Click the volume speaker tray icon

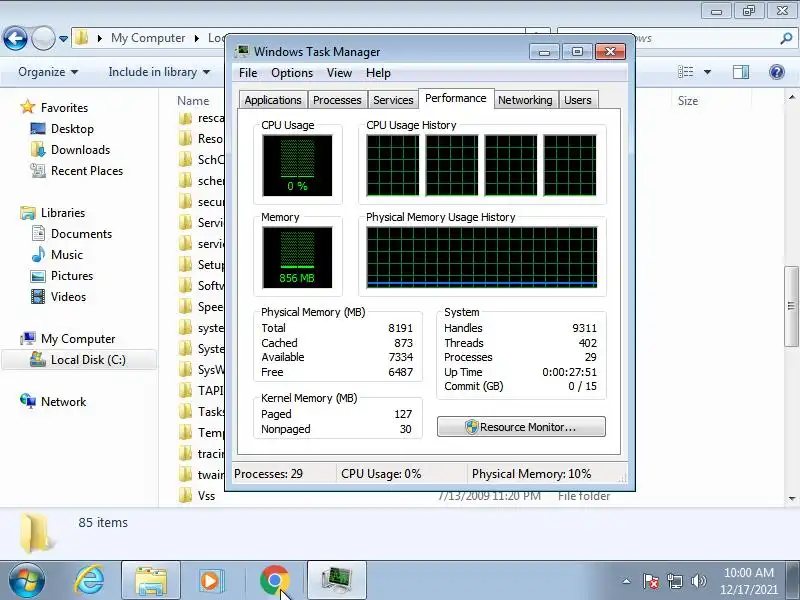point(698,581)
